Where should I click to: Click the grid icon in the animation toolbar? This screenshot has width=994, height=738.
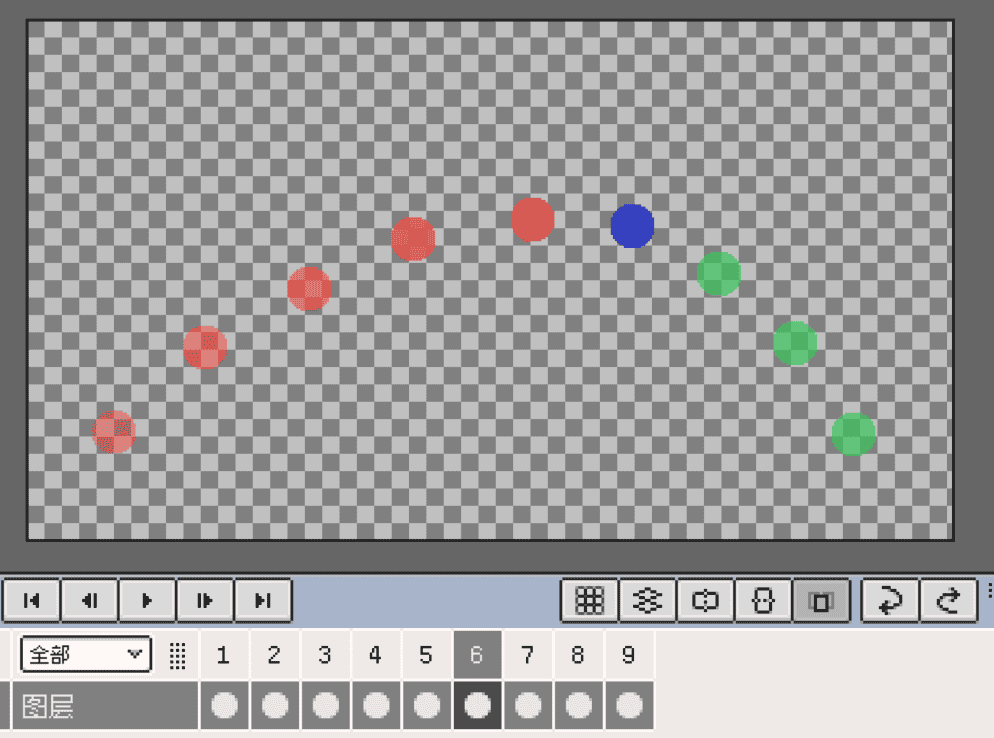[x=590, y=600]
